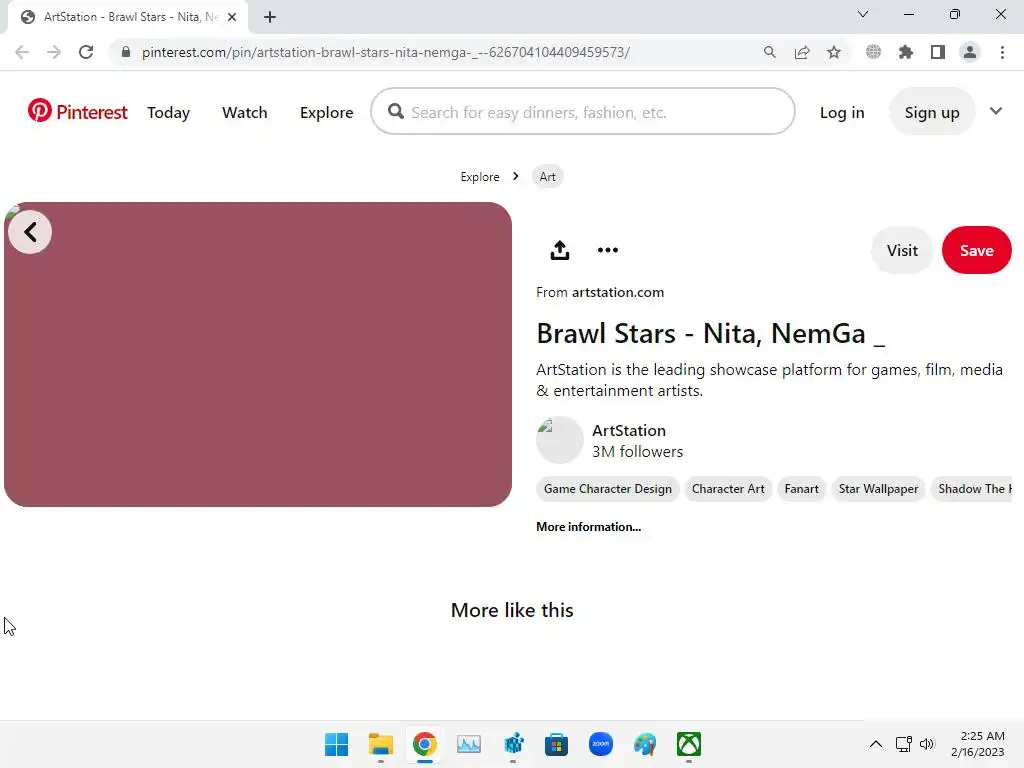Click the ArtStation profile avatar
1024x768 pixels.
(560, 440)
